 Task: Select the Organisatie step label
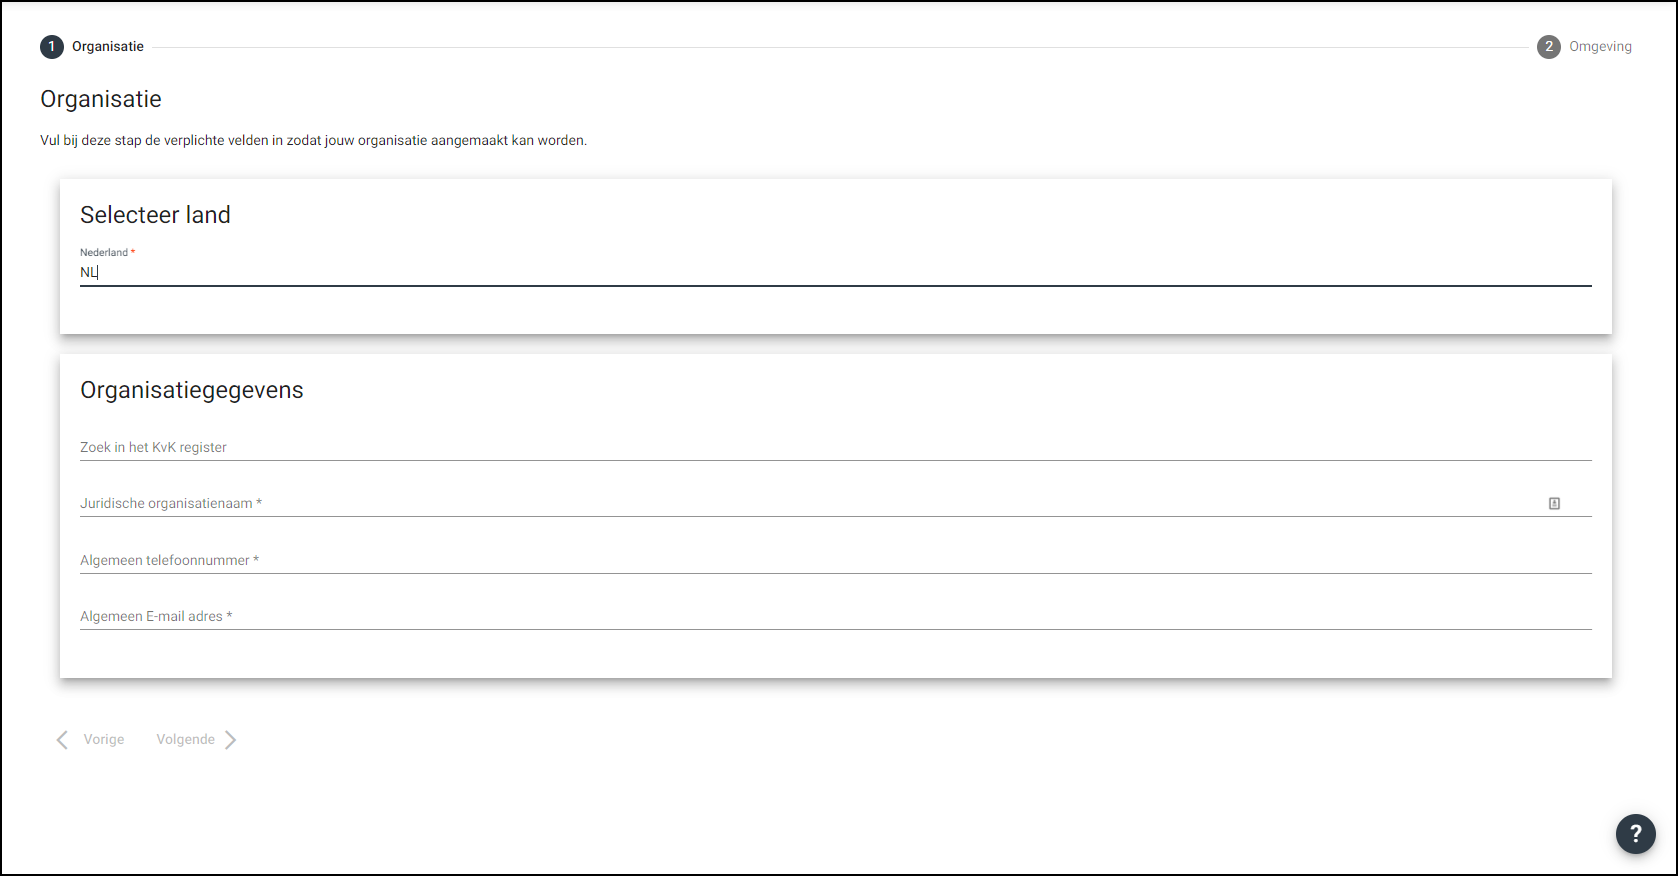tap(108, 47)
